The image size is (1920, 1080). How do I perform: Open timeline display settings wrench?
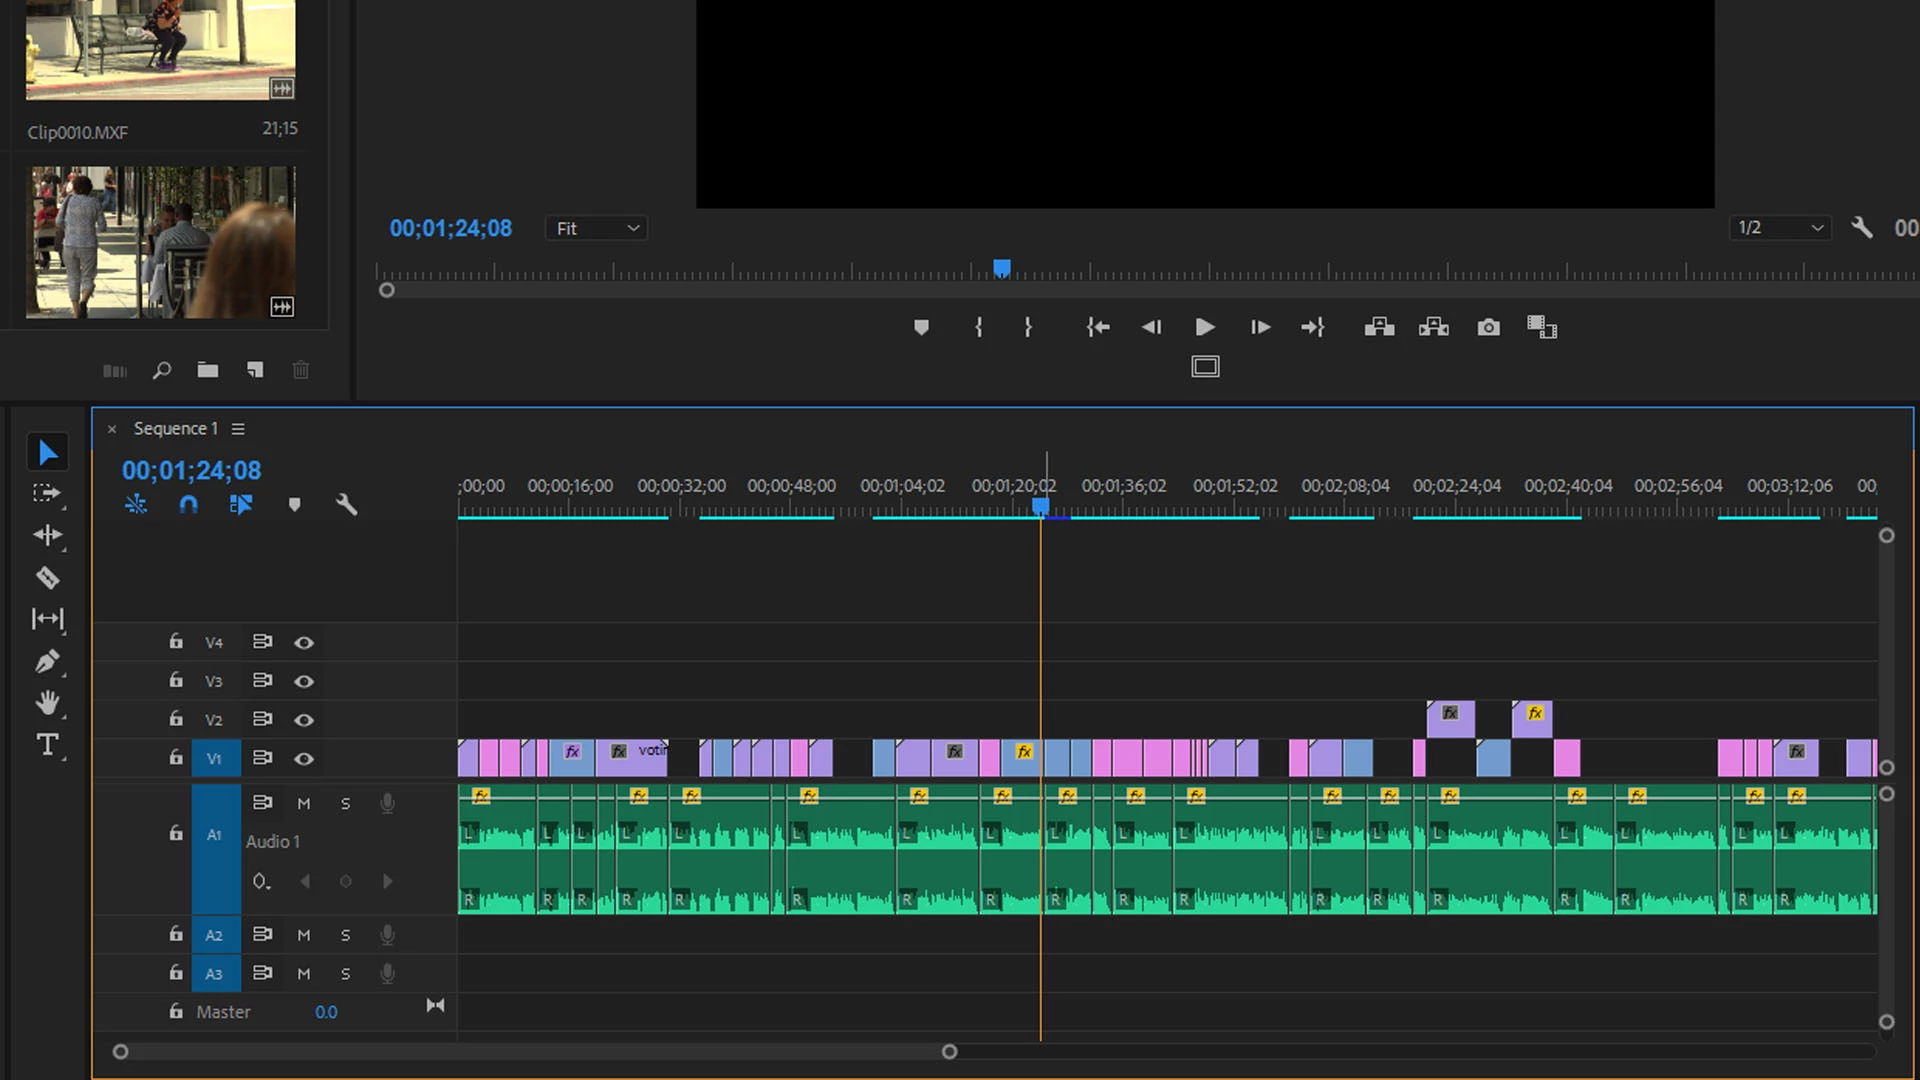(x=346, y=505)
